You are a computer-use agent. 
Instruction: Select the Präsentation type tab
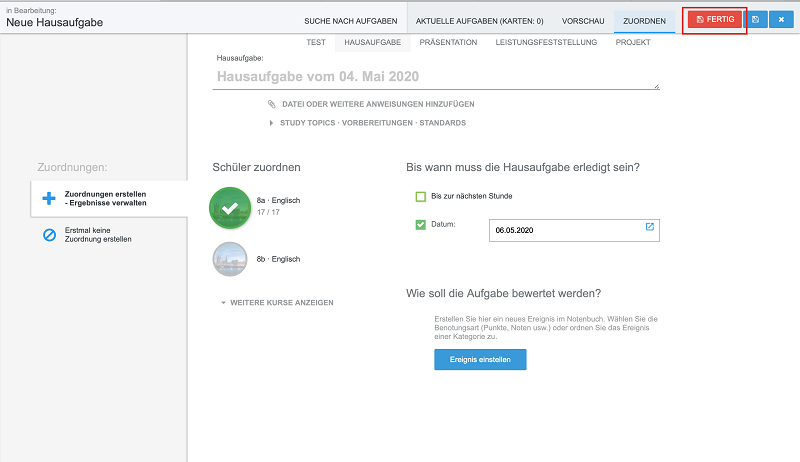point(448,42)
